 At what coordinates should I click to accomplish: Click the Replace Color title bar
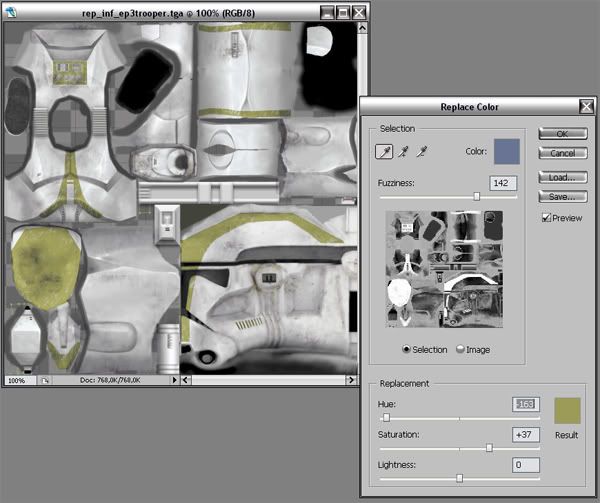470,106
